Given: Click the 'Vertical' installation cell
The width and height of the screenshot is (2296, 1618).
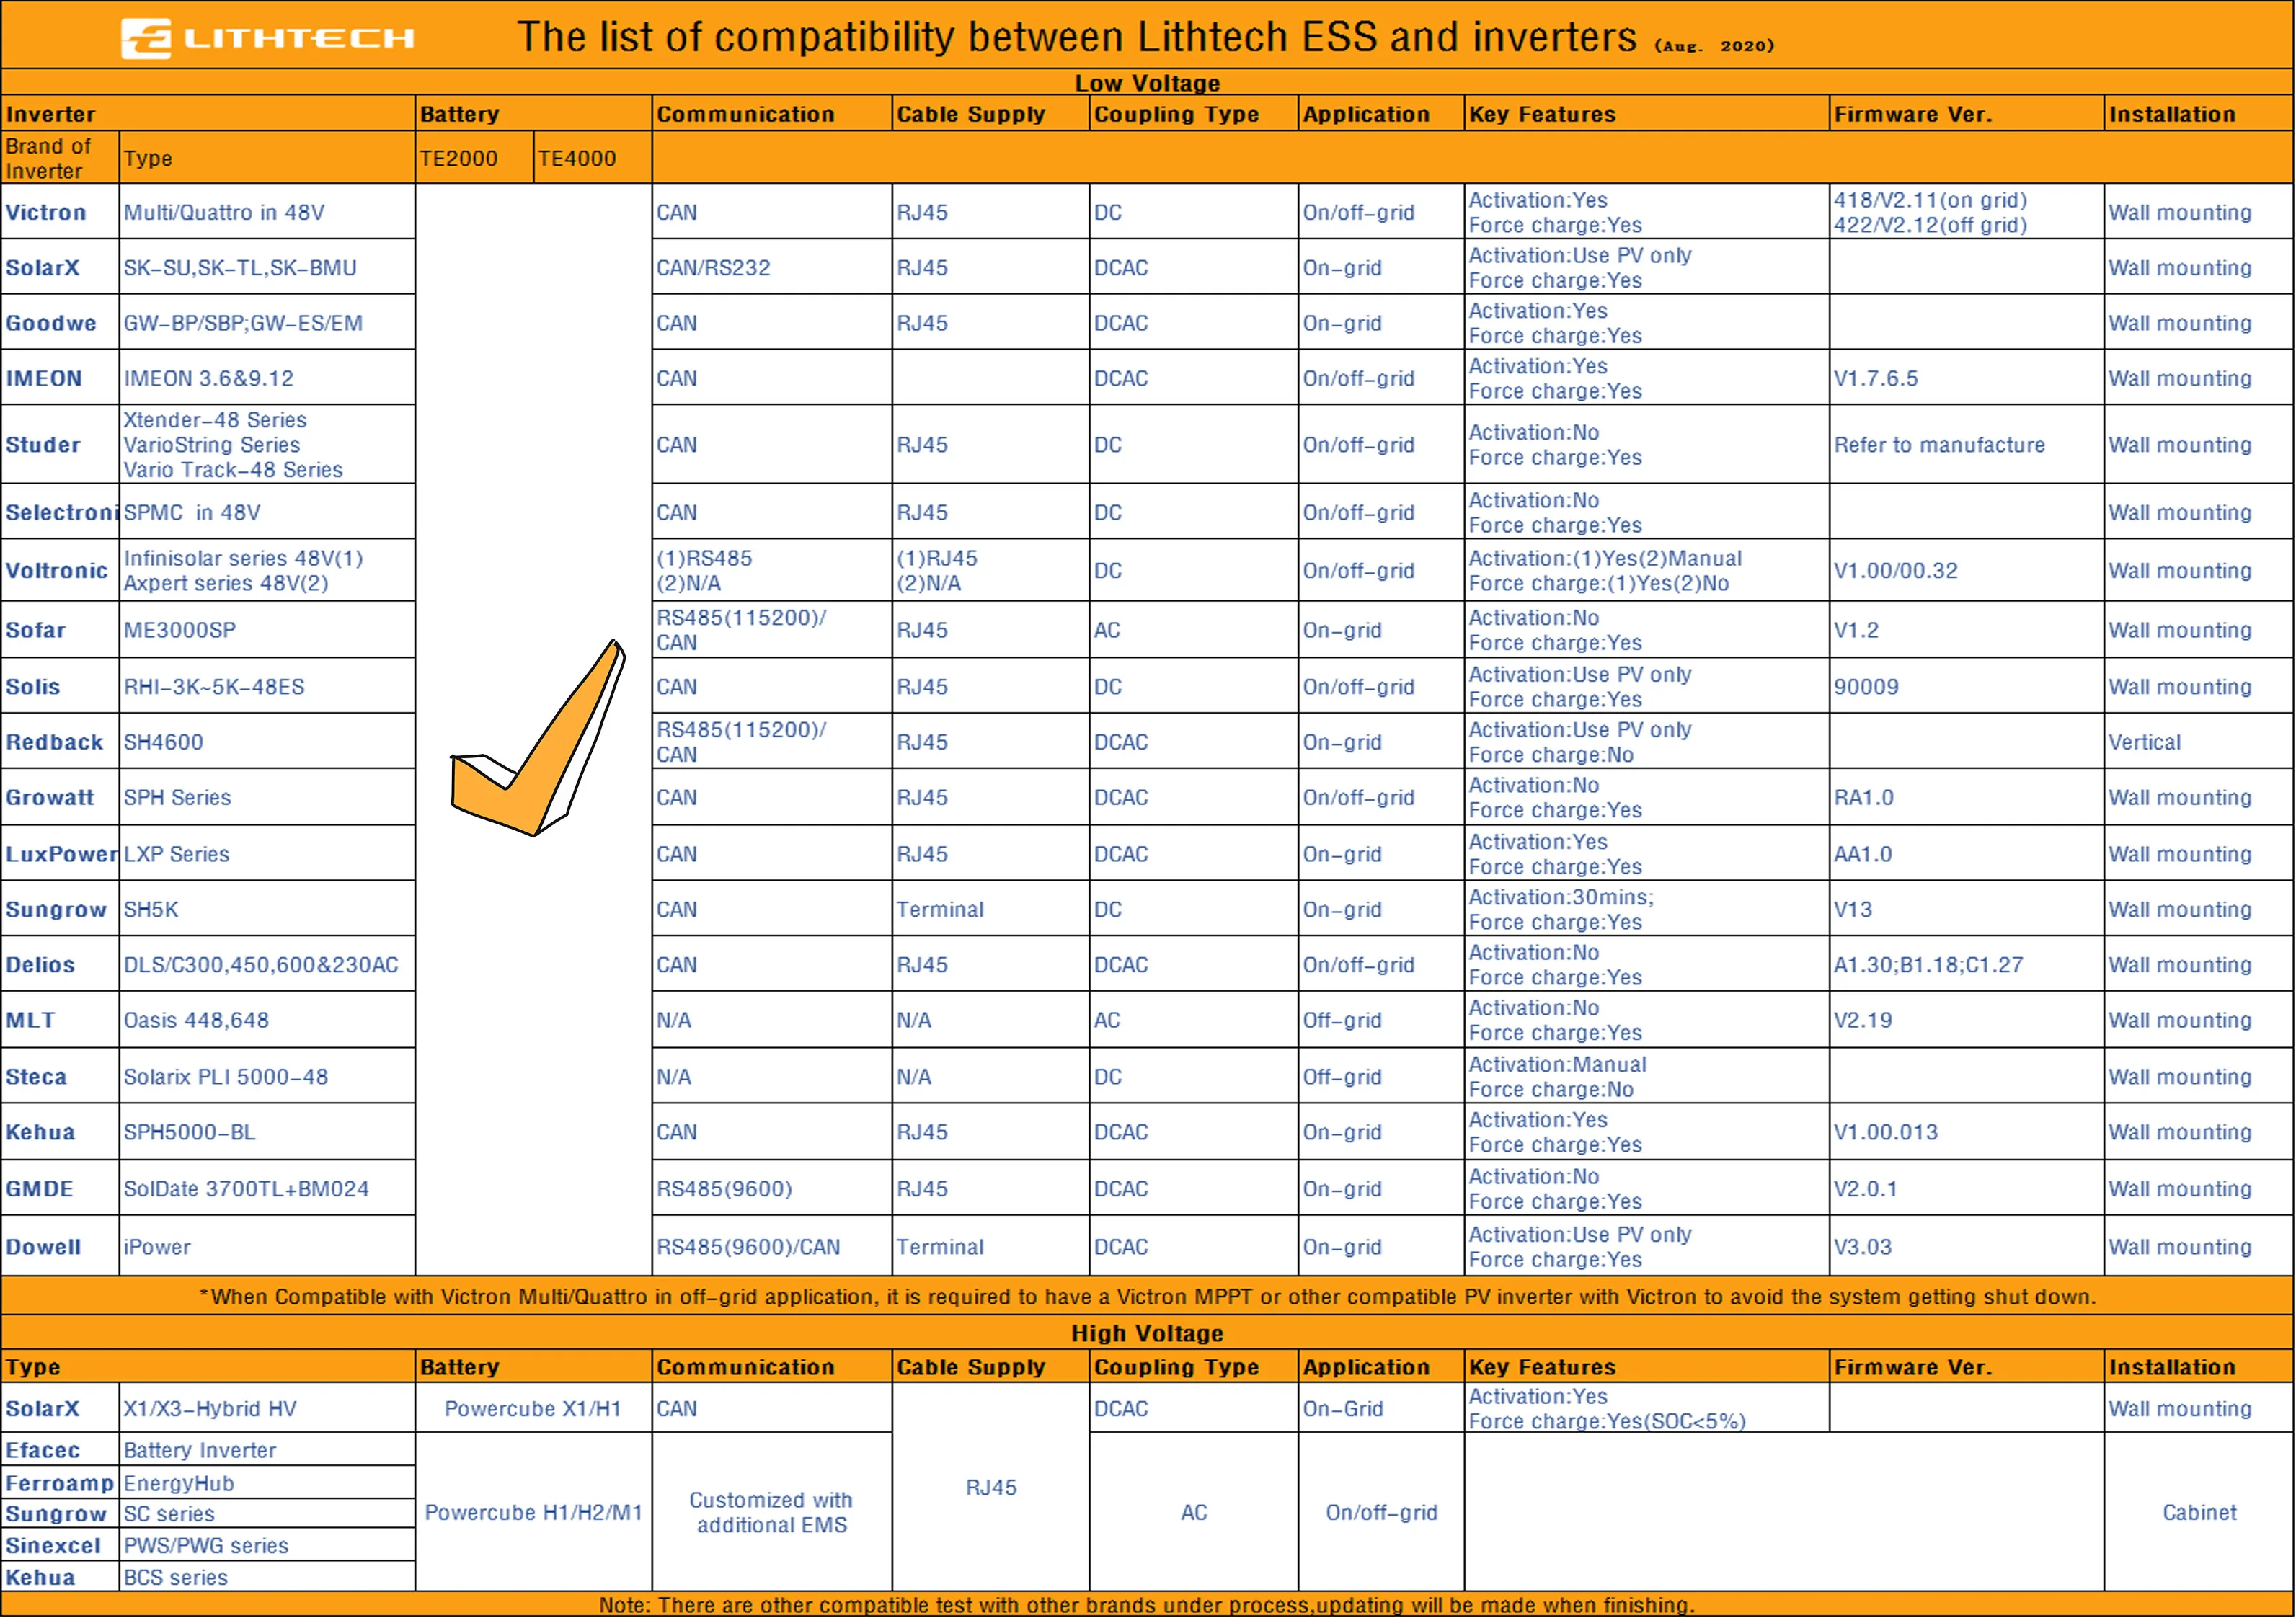Looking at the screenshot, I should pos(2198,742).
